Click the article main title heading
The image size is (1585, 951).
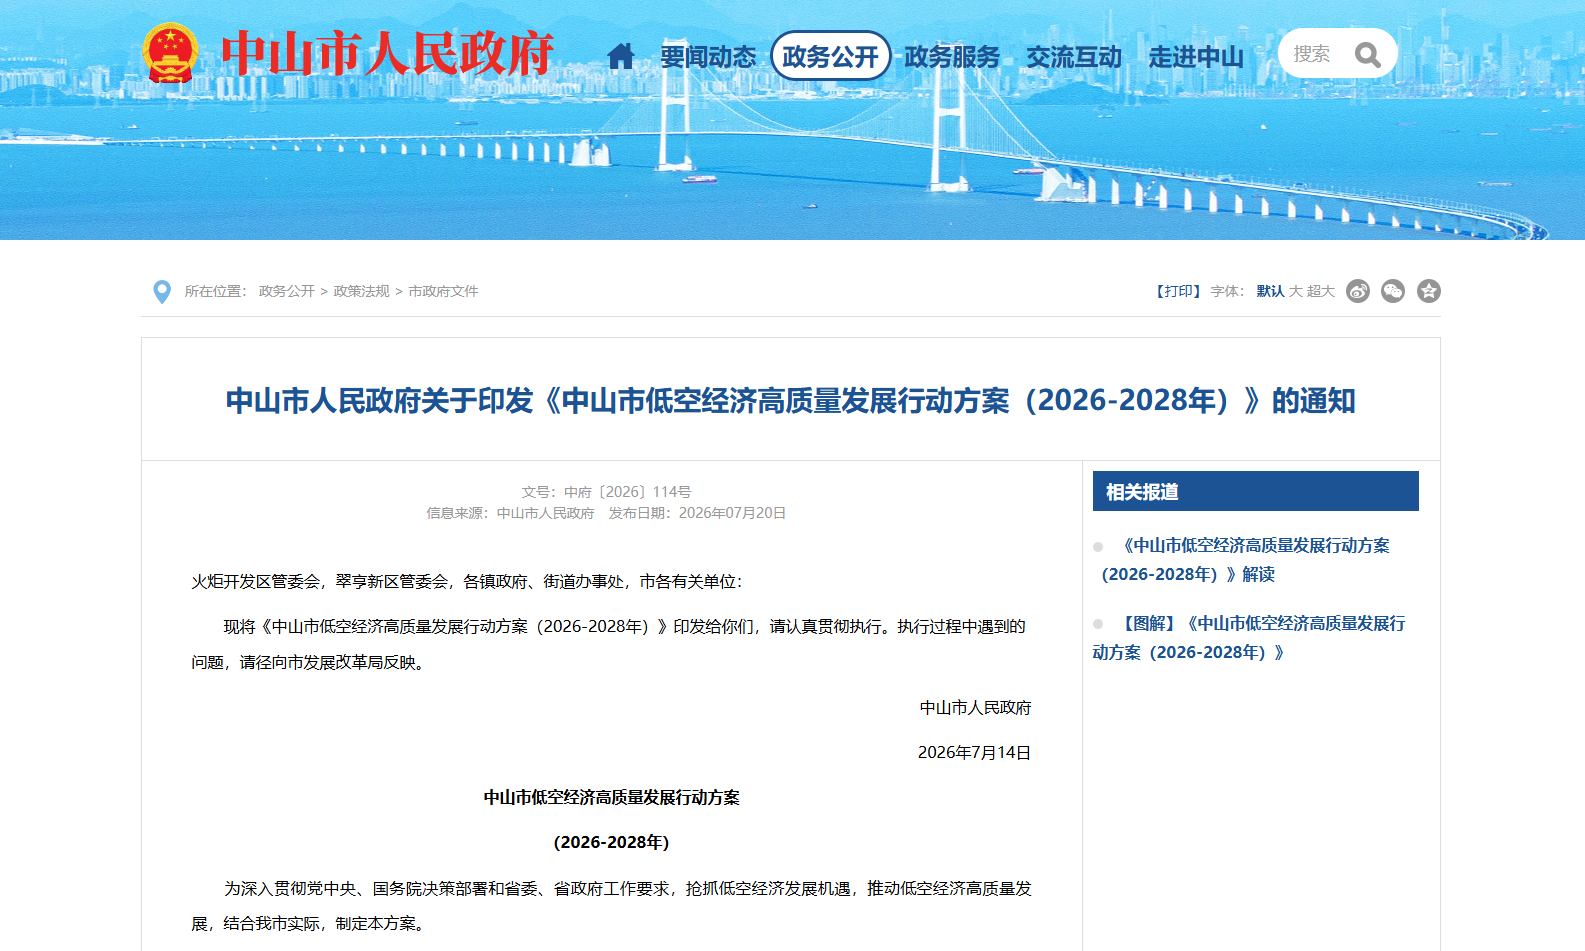[790, 400]
